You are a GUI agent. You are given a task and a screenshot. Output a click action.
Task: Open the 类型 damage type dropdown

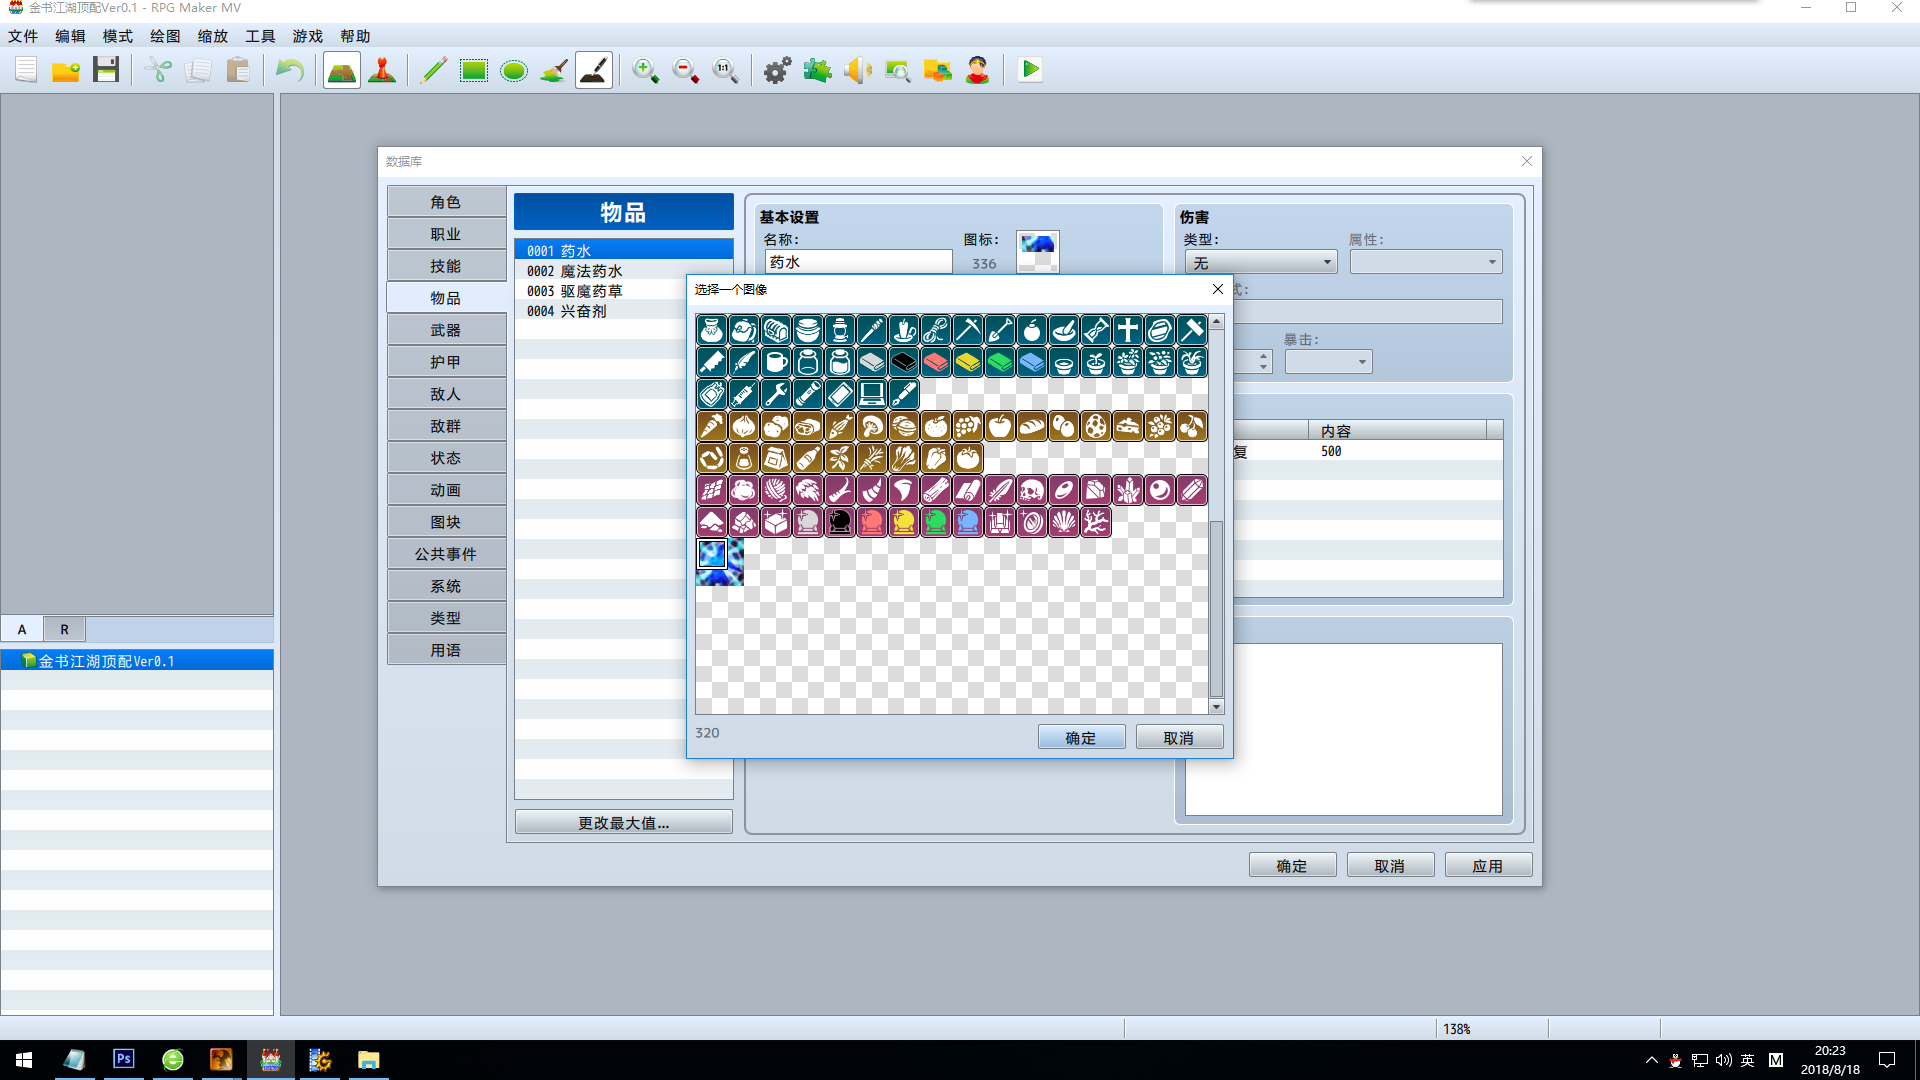coord(1261,262)
